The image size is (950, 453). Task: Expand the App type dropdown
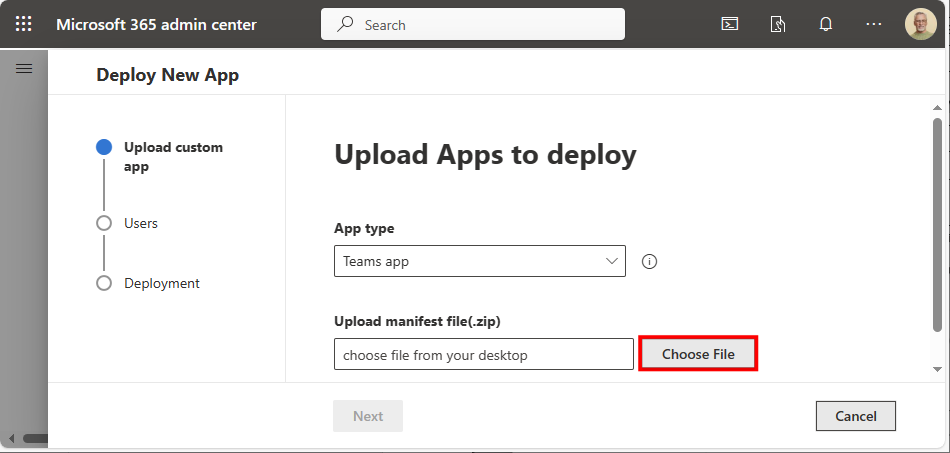coord(479,261)
